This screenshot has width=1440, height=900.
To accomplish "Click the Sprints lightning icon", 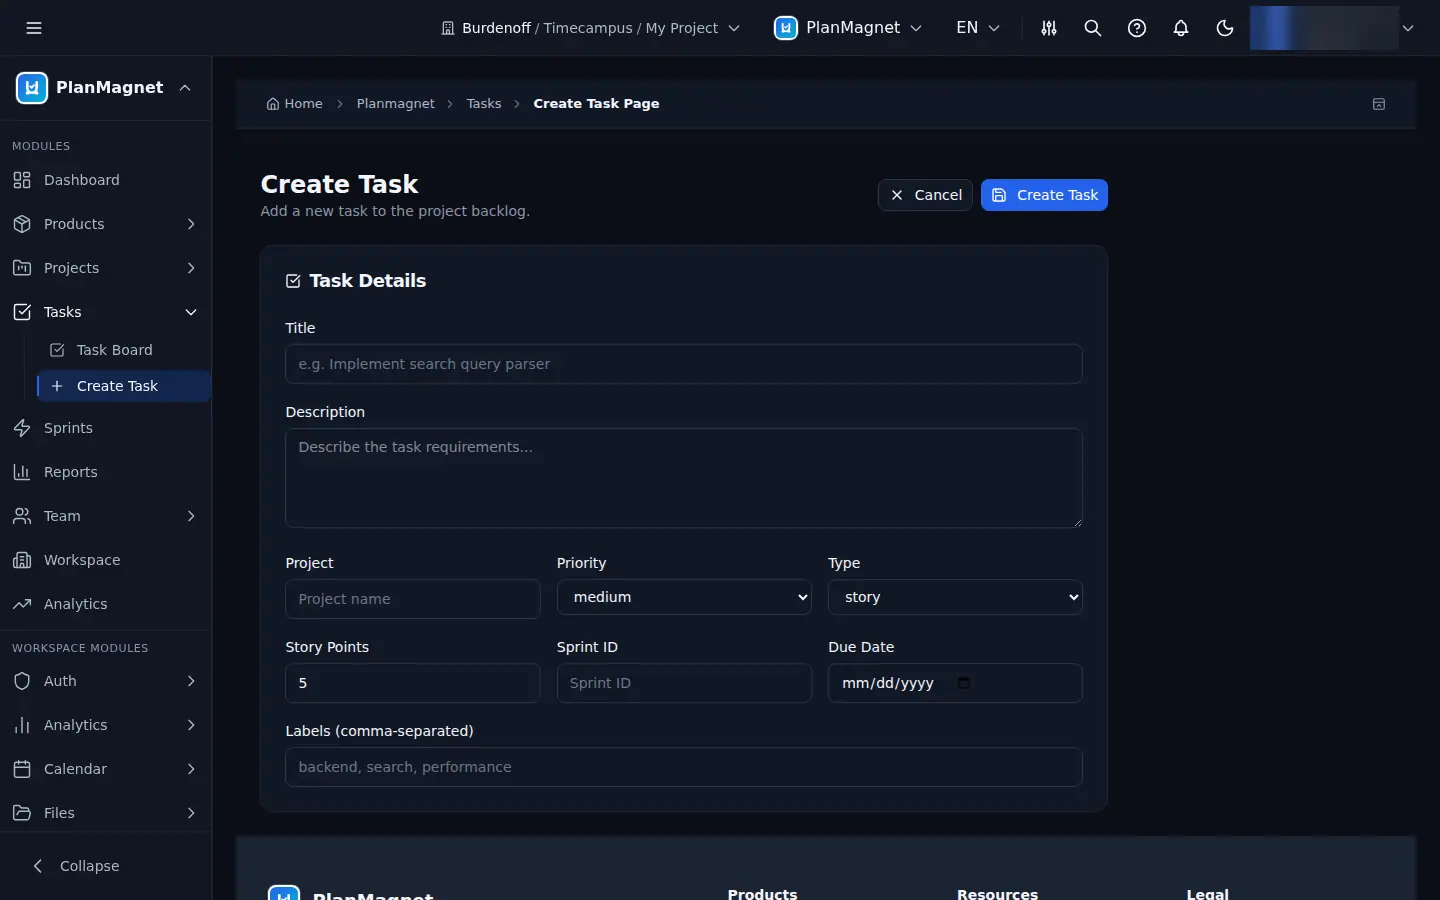I will click(x=22, y=428).
